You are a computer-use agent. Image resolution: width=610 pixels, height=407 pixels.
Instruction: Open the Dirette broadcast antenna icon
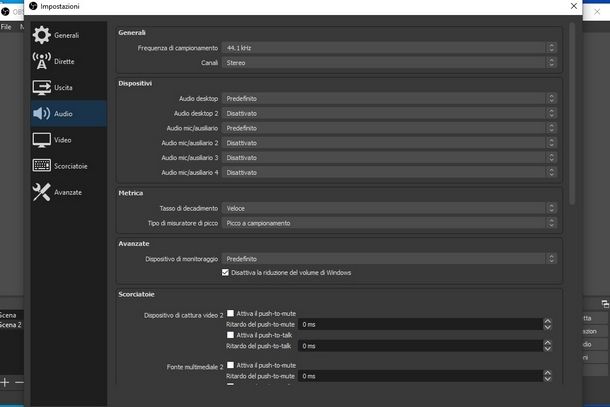[x=41, y=61]
